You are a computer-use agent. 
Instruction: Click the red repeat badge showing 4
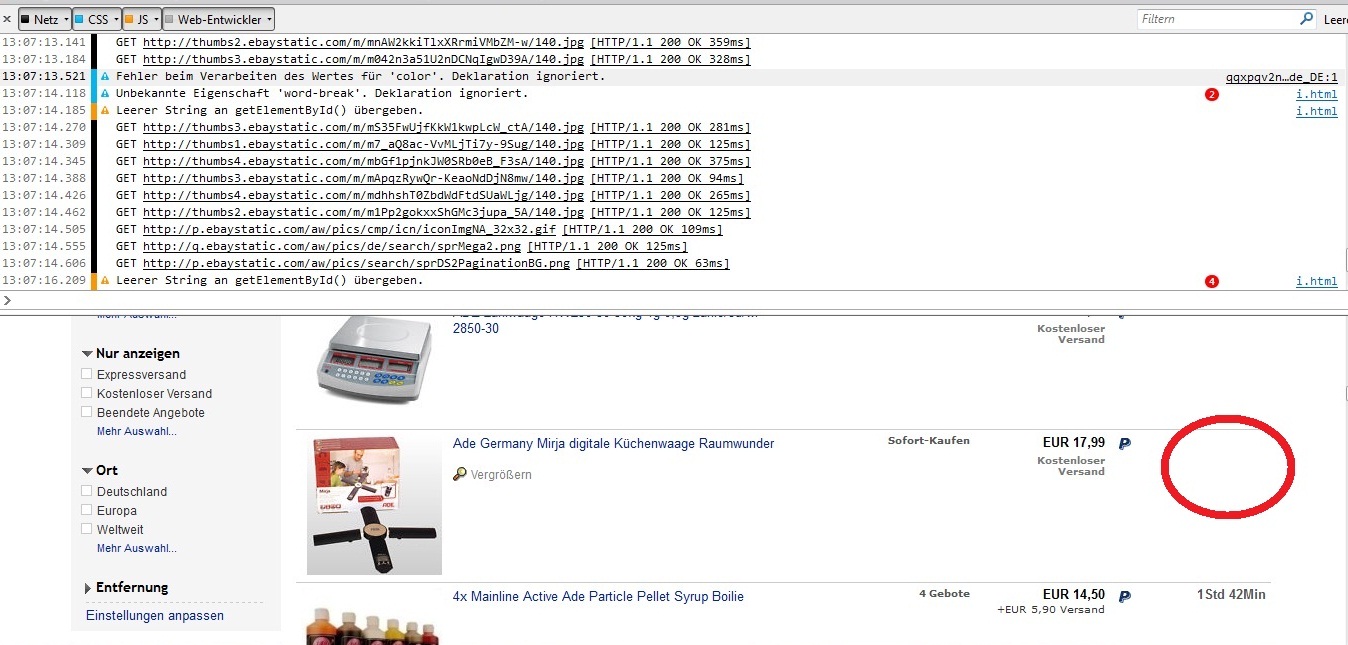click(x=1212, y=282)
